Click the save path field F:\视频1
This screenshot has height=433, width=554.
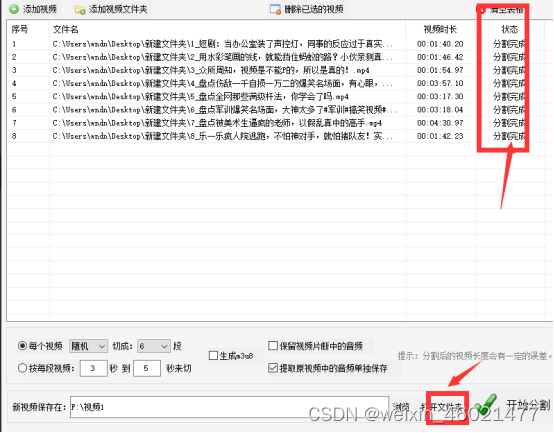229,407
